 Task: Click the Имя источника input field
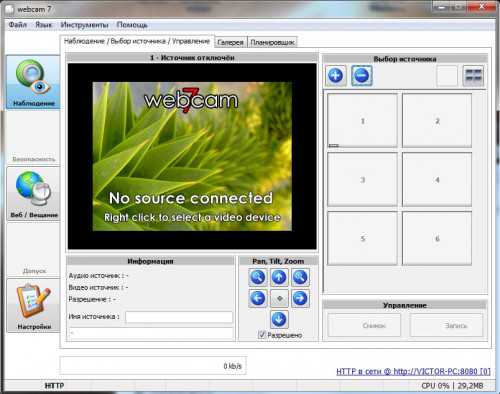pos(179,317)
